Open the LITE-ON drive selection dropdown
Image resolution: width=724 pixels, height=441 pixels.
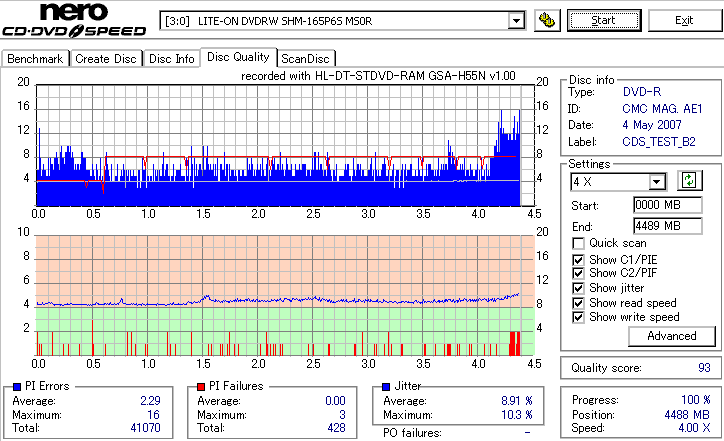click(x=516, y=21)
